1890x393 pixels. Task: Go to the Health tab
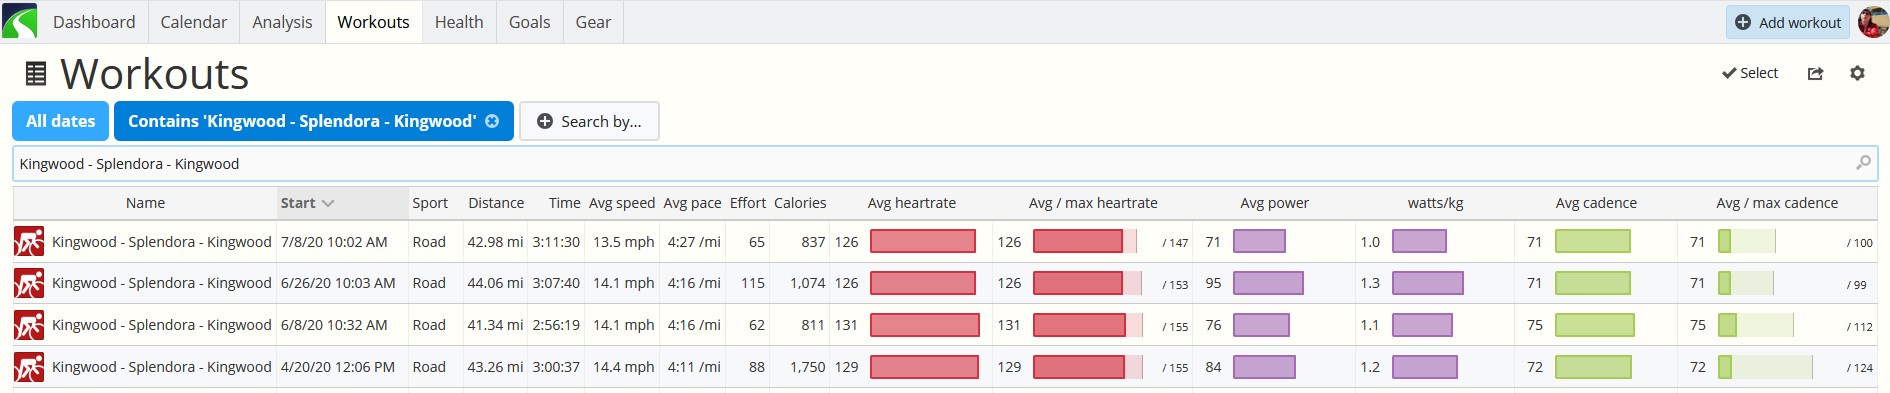459,22
